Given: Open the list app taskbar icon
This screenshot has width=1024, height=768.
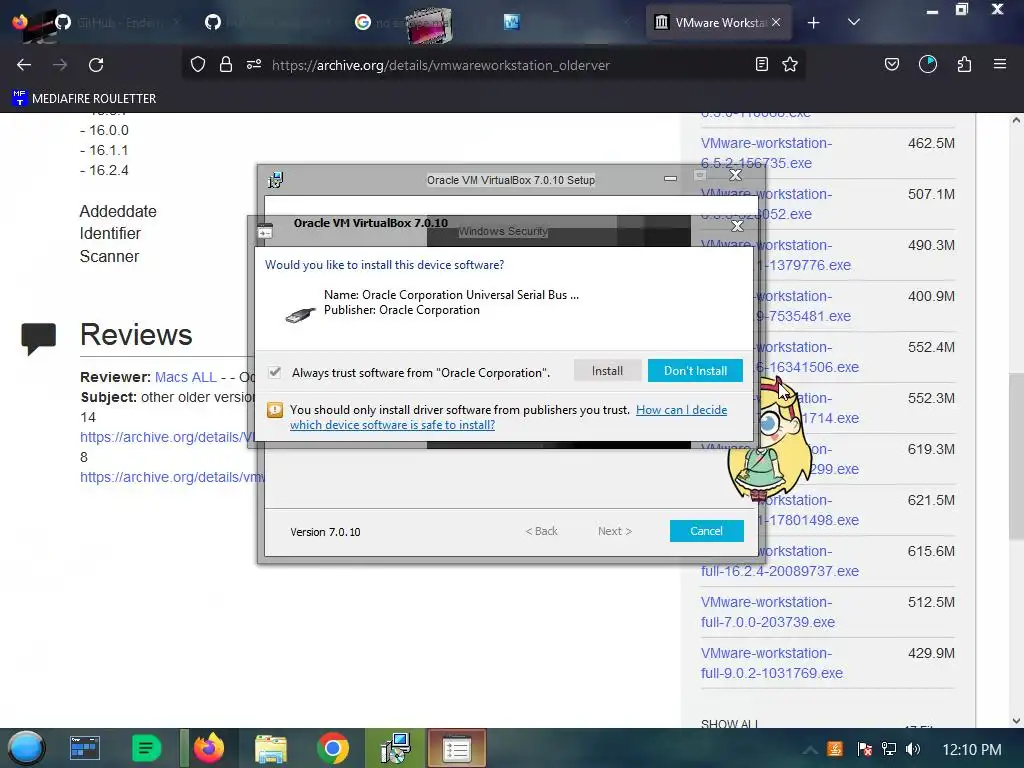Looking at the screenshot, I should pos(456,748).
